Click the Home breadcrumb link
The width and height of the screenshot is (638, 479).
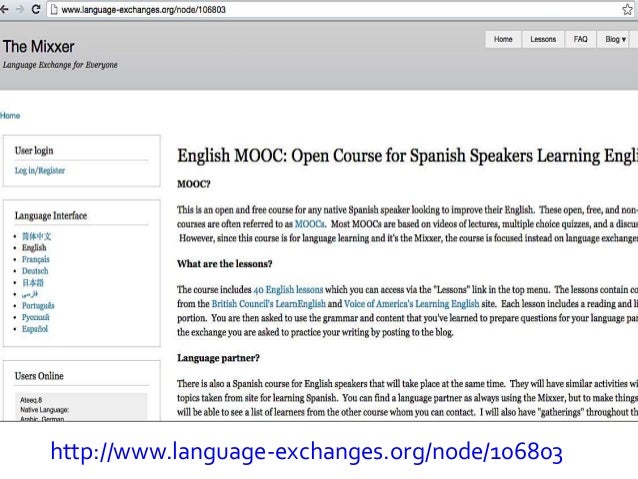click(x=10, y=116)
